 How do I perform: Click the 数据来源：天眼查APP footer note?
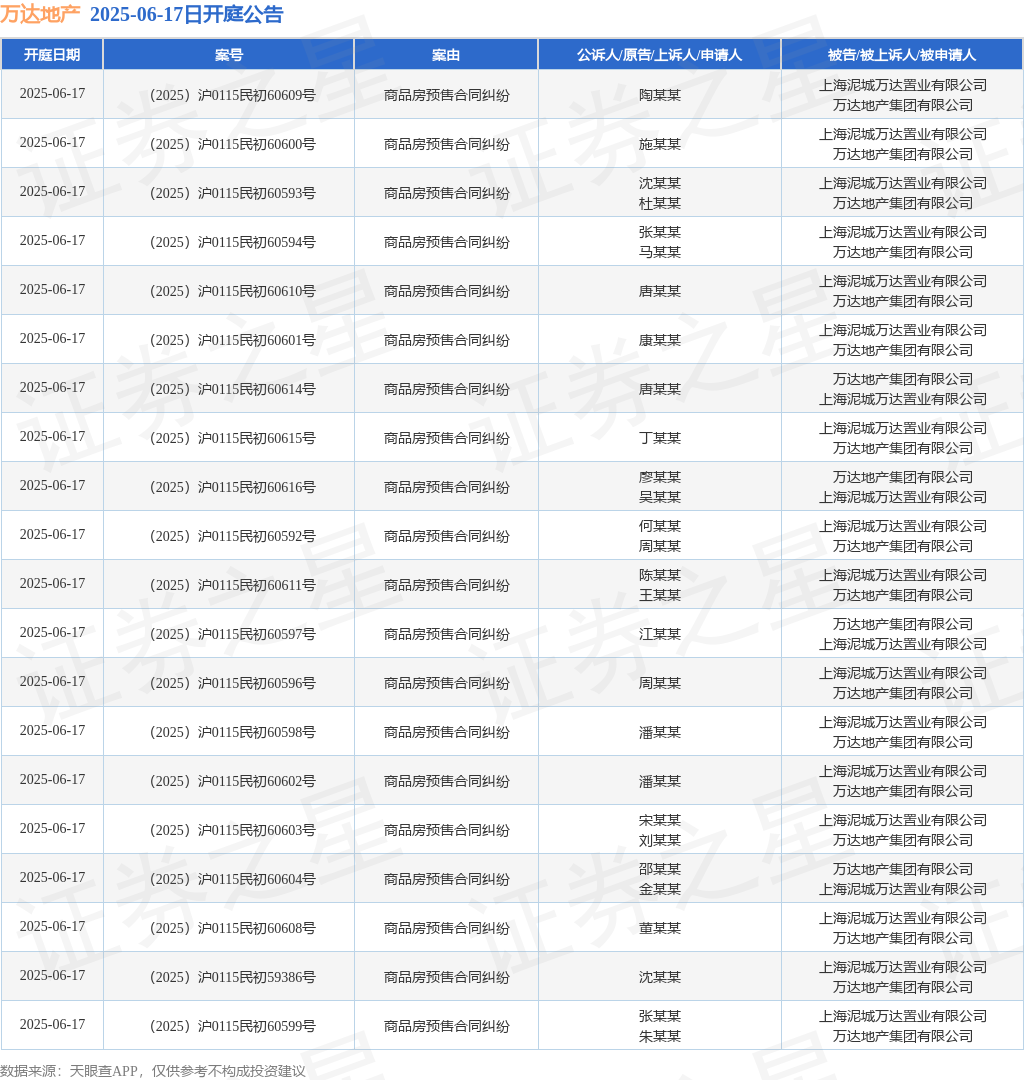(x=153, y=1070)
